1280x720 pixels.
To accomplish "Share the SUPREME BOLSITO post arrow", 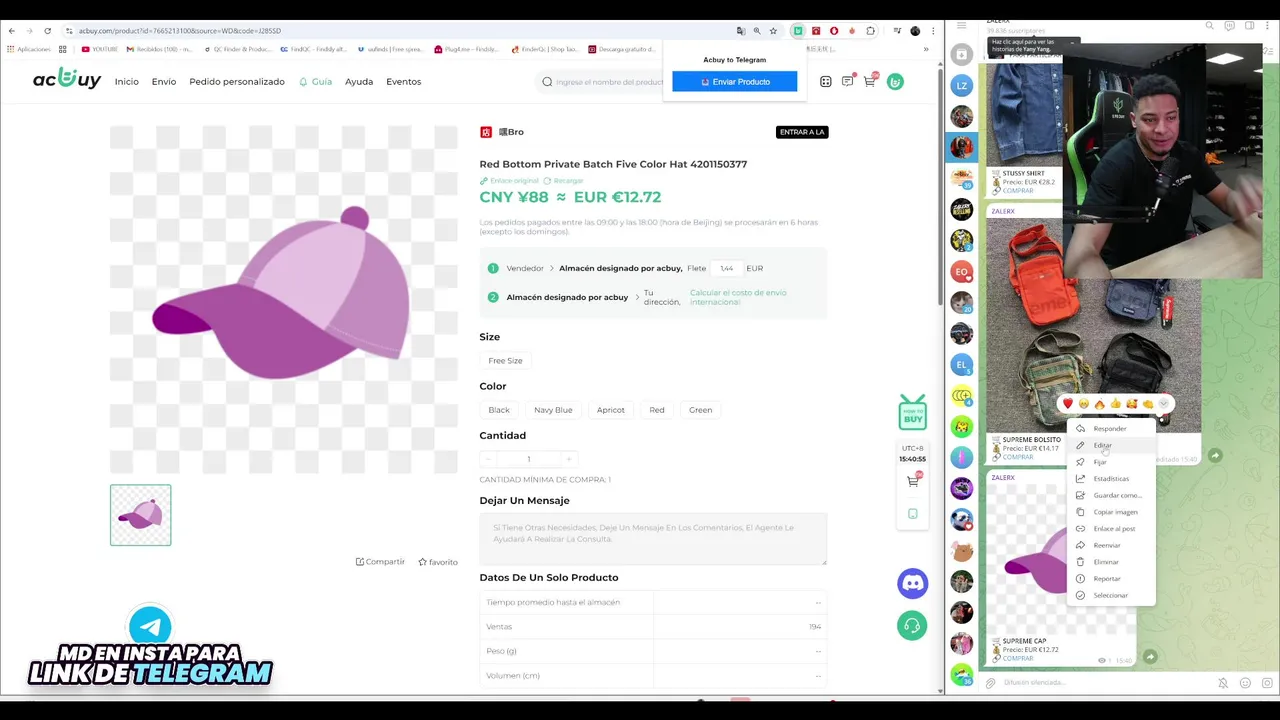I will (x=1214, y=455).
